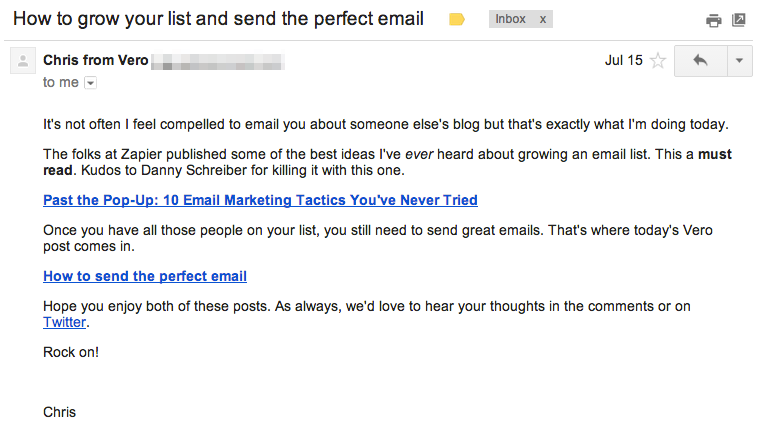Viewport: 770px width, 432px height.
Task: Follow the Twitter link
Action: coord(65,322)
